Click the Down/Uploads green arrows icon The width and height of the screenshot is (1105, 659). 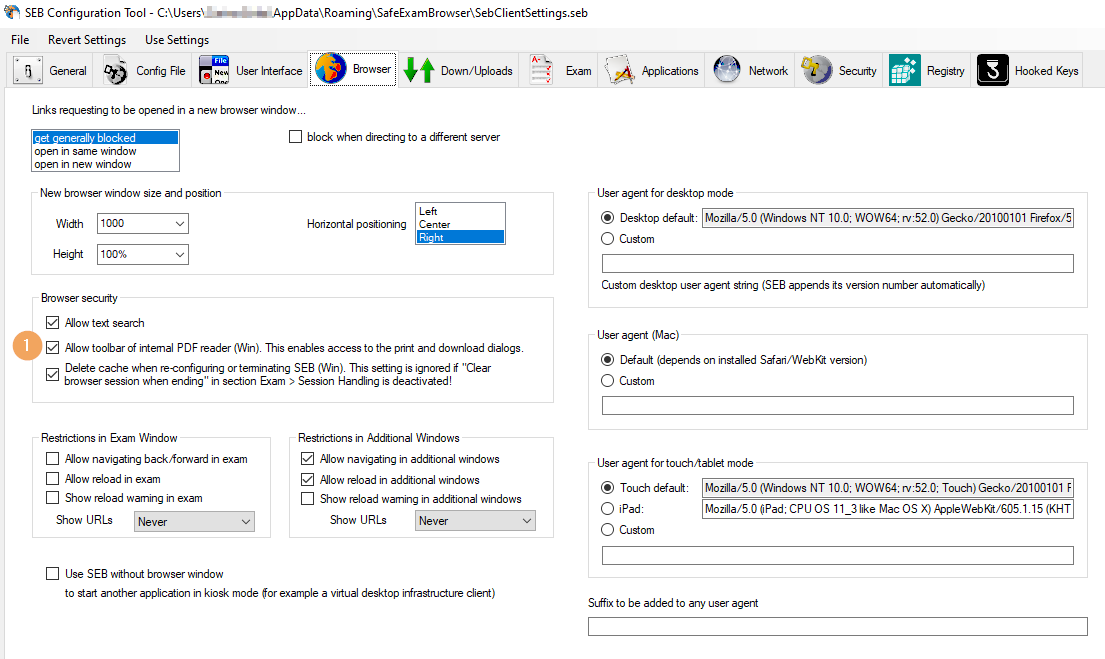coord(419,71)
